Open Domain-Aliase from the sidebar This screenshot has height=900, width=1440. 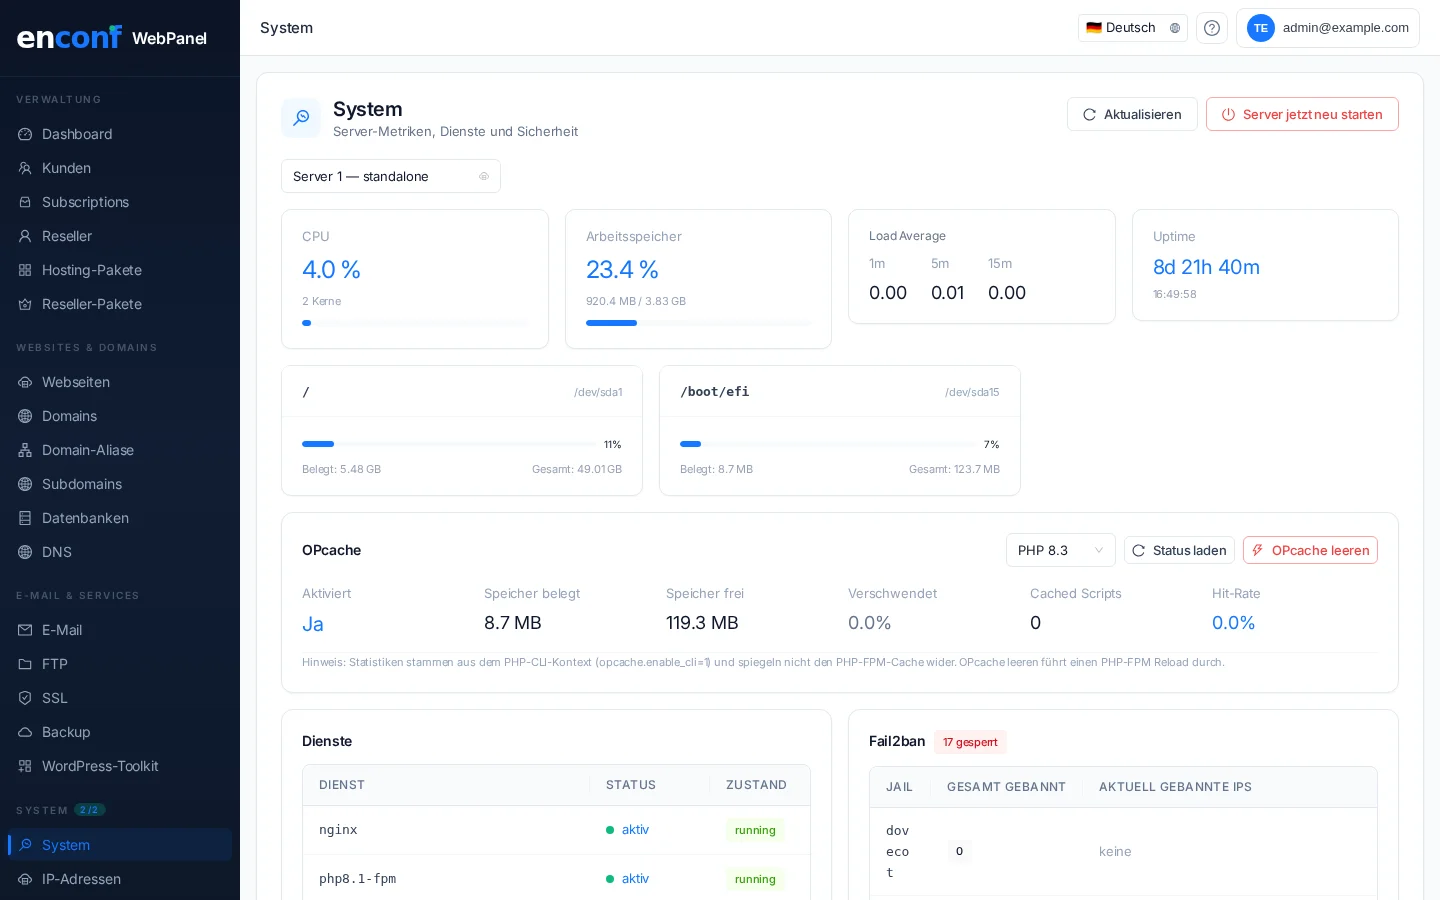tap(88, 450)
